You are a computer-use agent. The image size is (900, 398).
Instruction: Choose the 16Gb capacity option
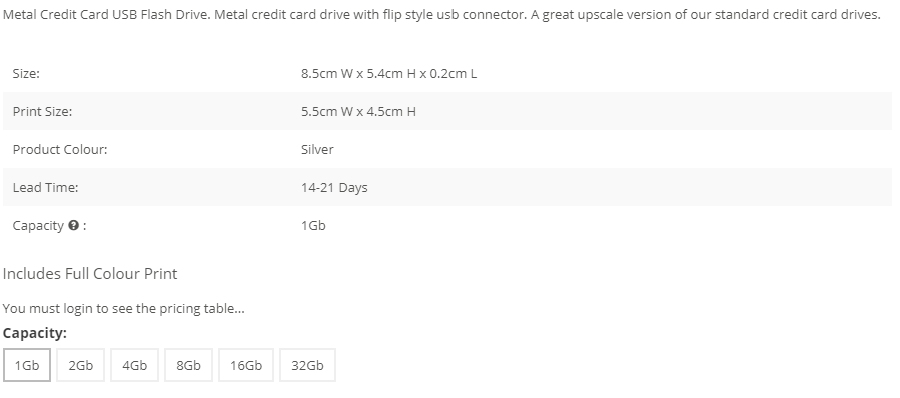pyautogui.click(x=246, y=365)
